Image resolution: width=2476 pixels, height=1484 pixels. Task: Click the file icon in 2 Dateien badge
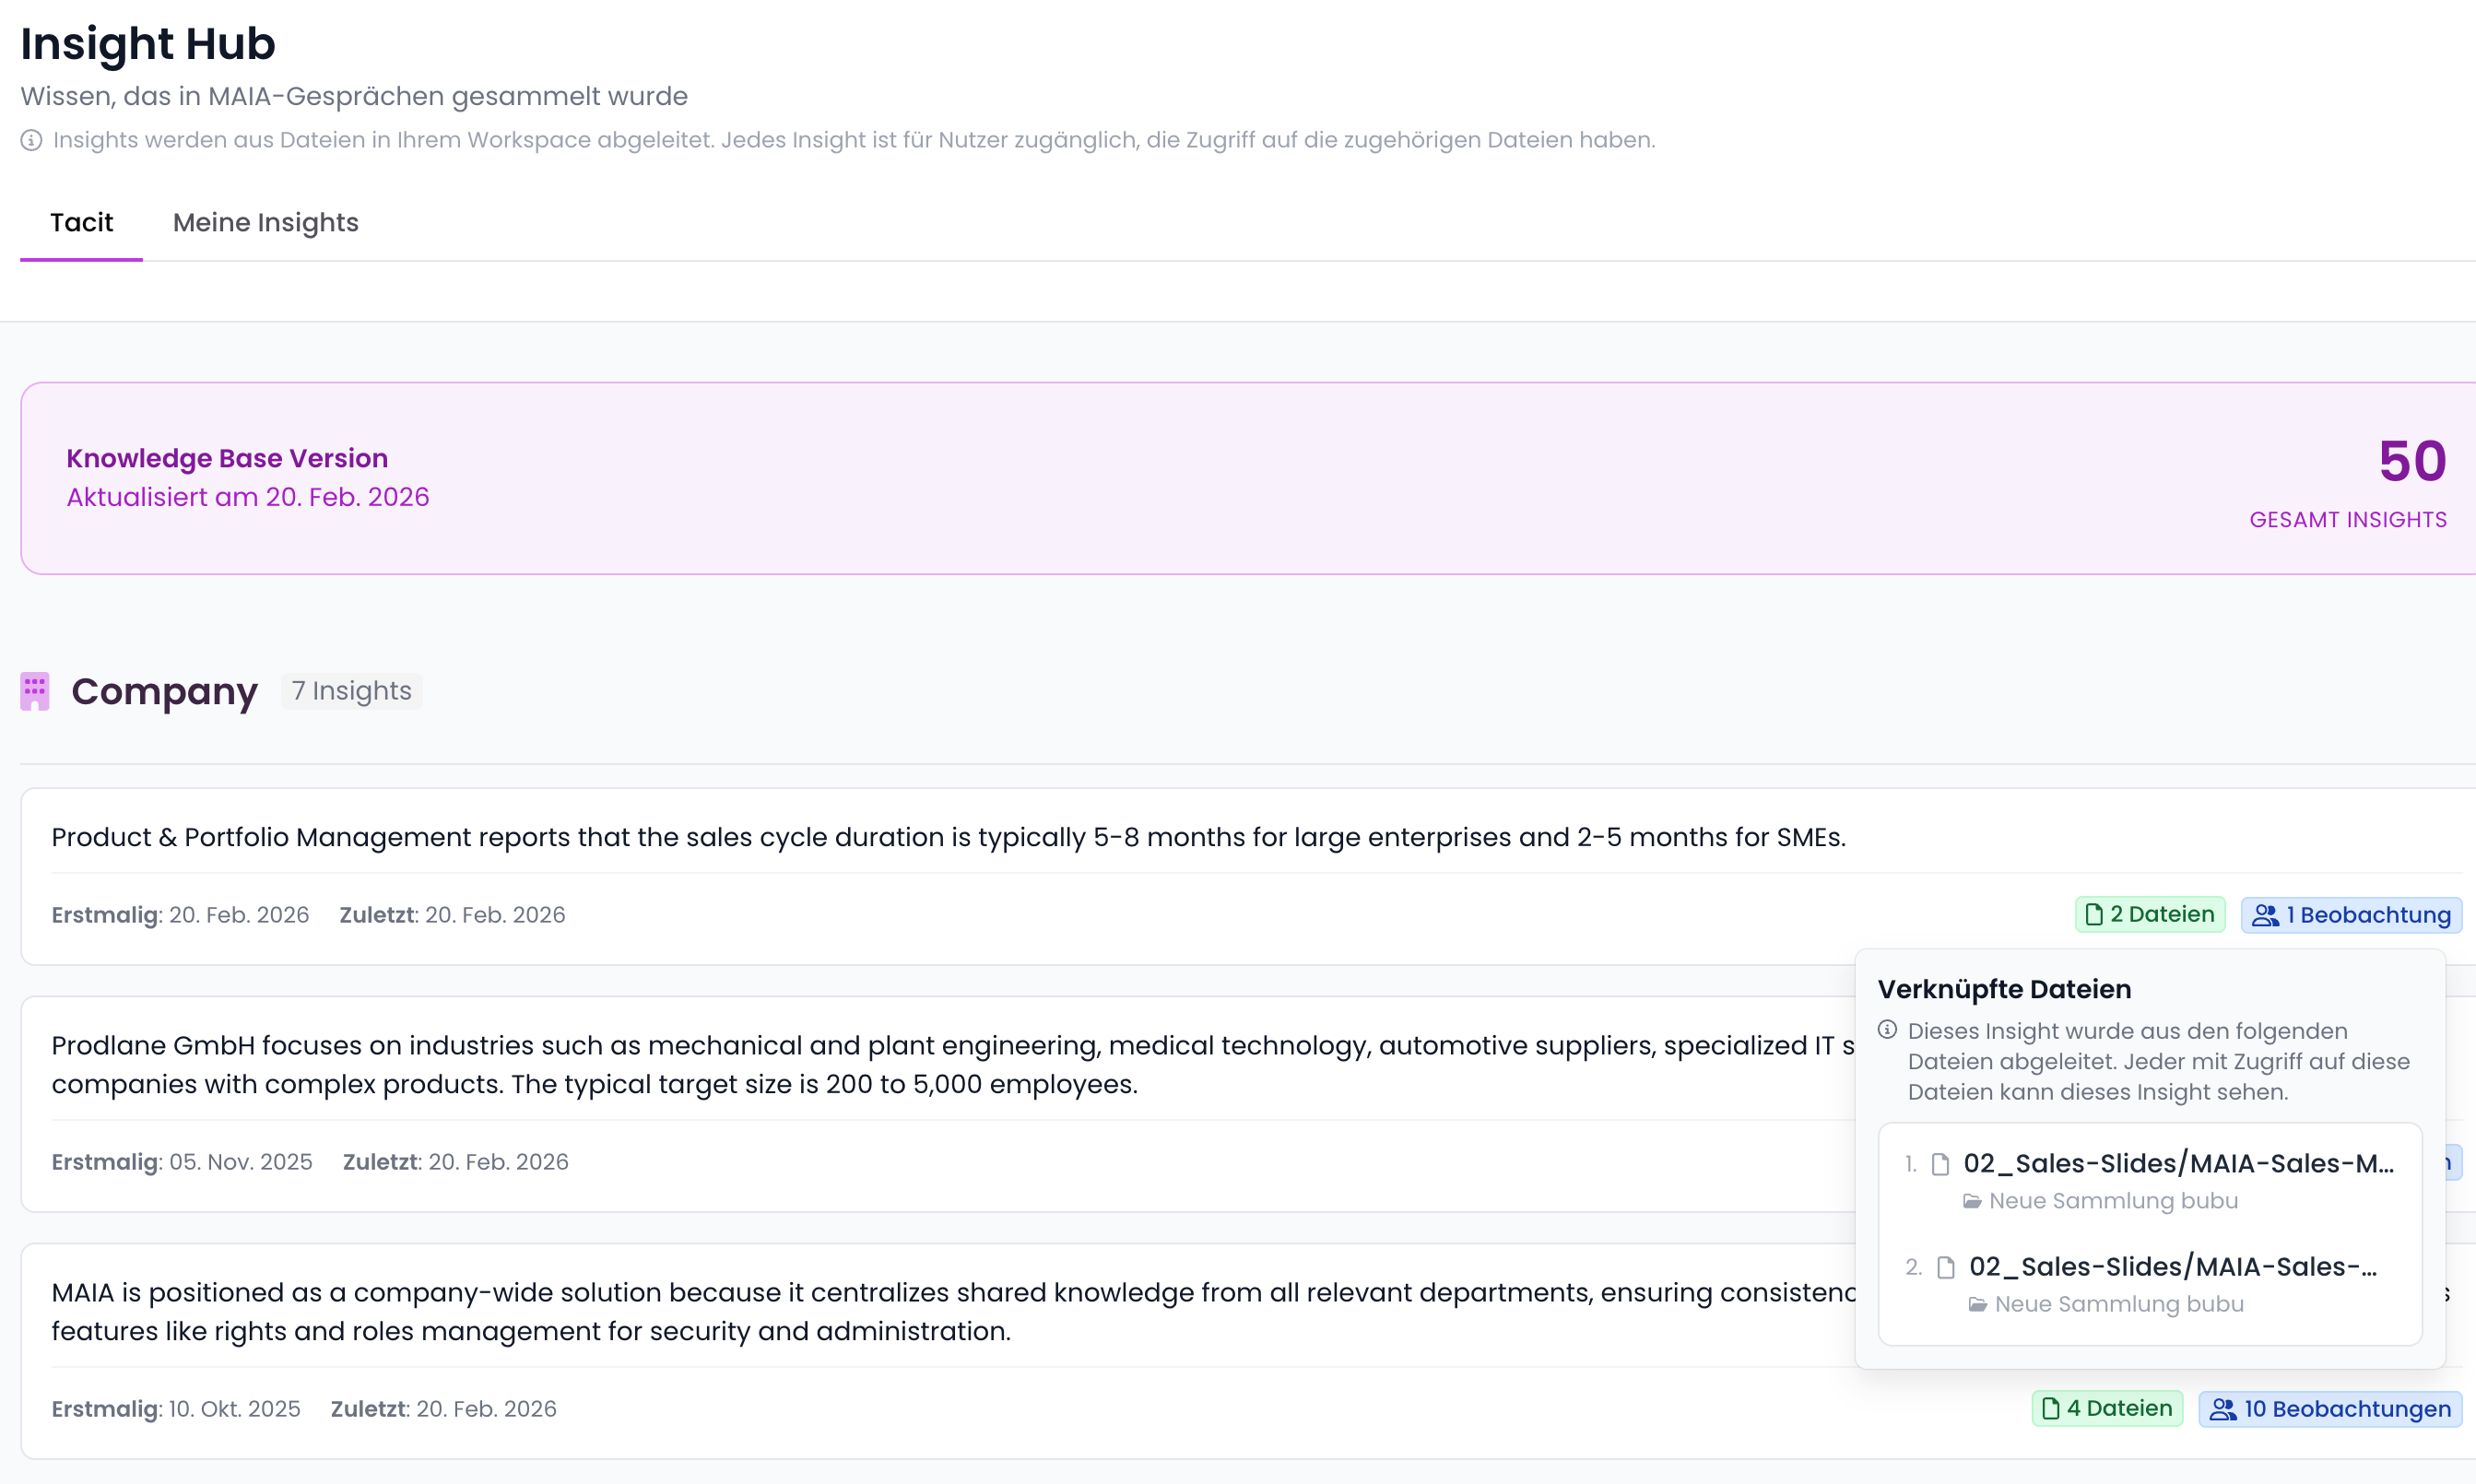[x=2094, y=914]
